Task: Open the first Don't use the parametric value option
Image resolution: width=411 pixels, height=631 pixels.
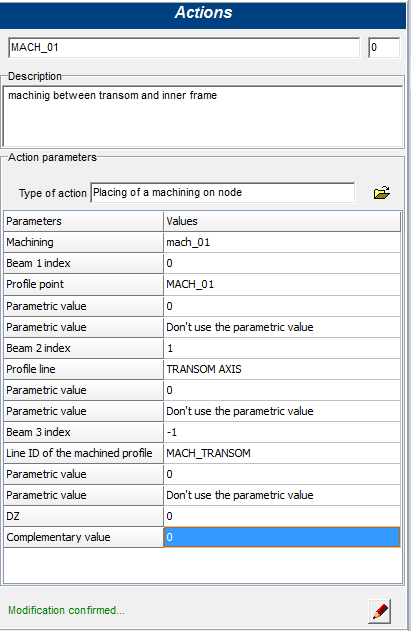Action: 282,327
